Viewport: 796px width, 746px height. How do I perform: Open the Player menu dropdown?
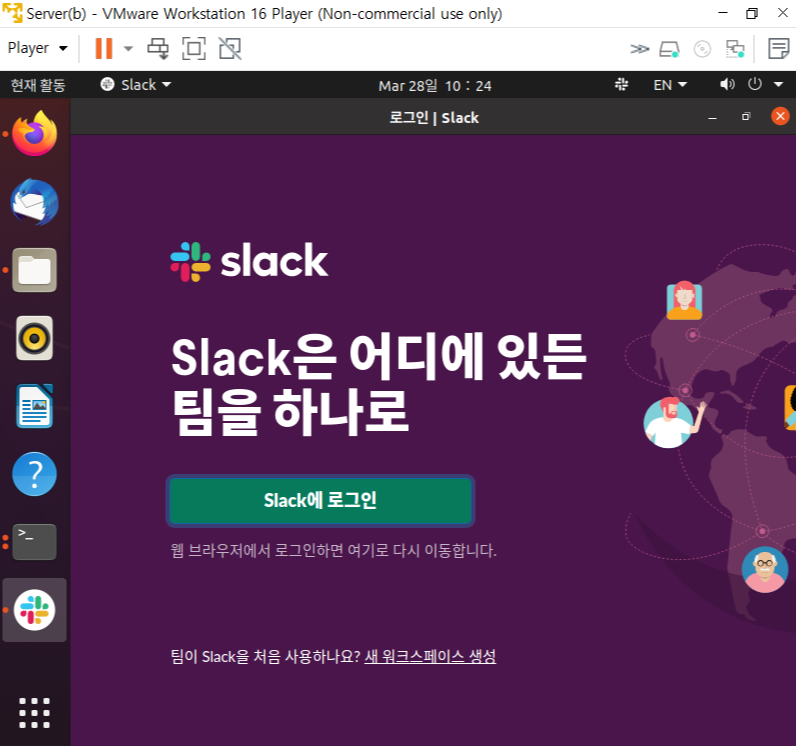click(38, 48)
